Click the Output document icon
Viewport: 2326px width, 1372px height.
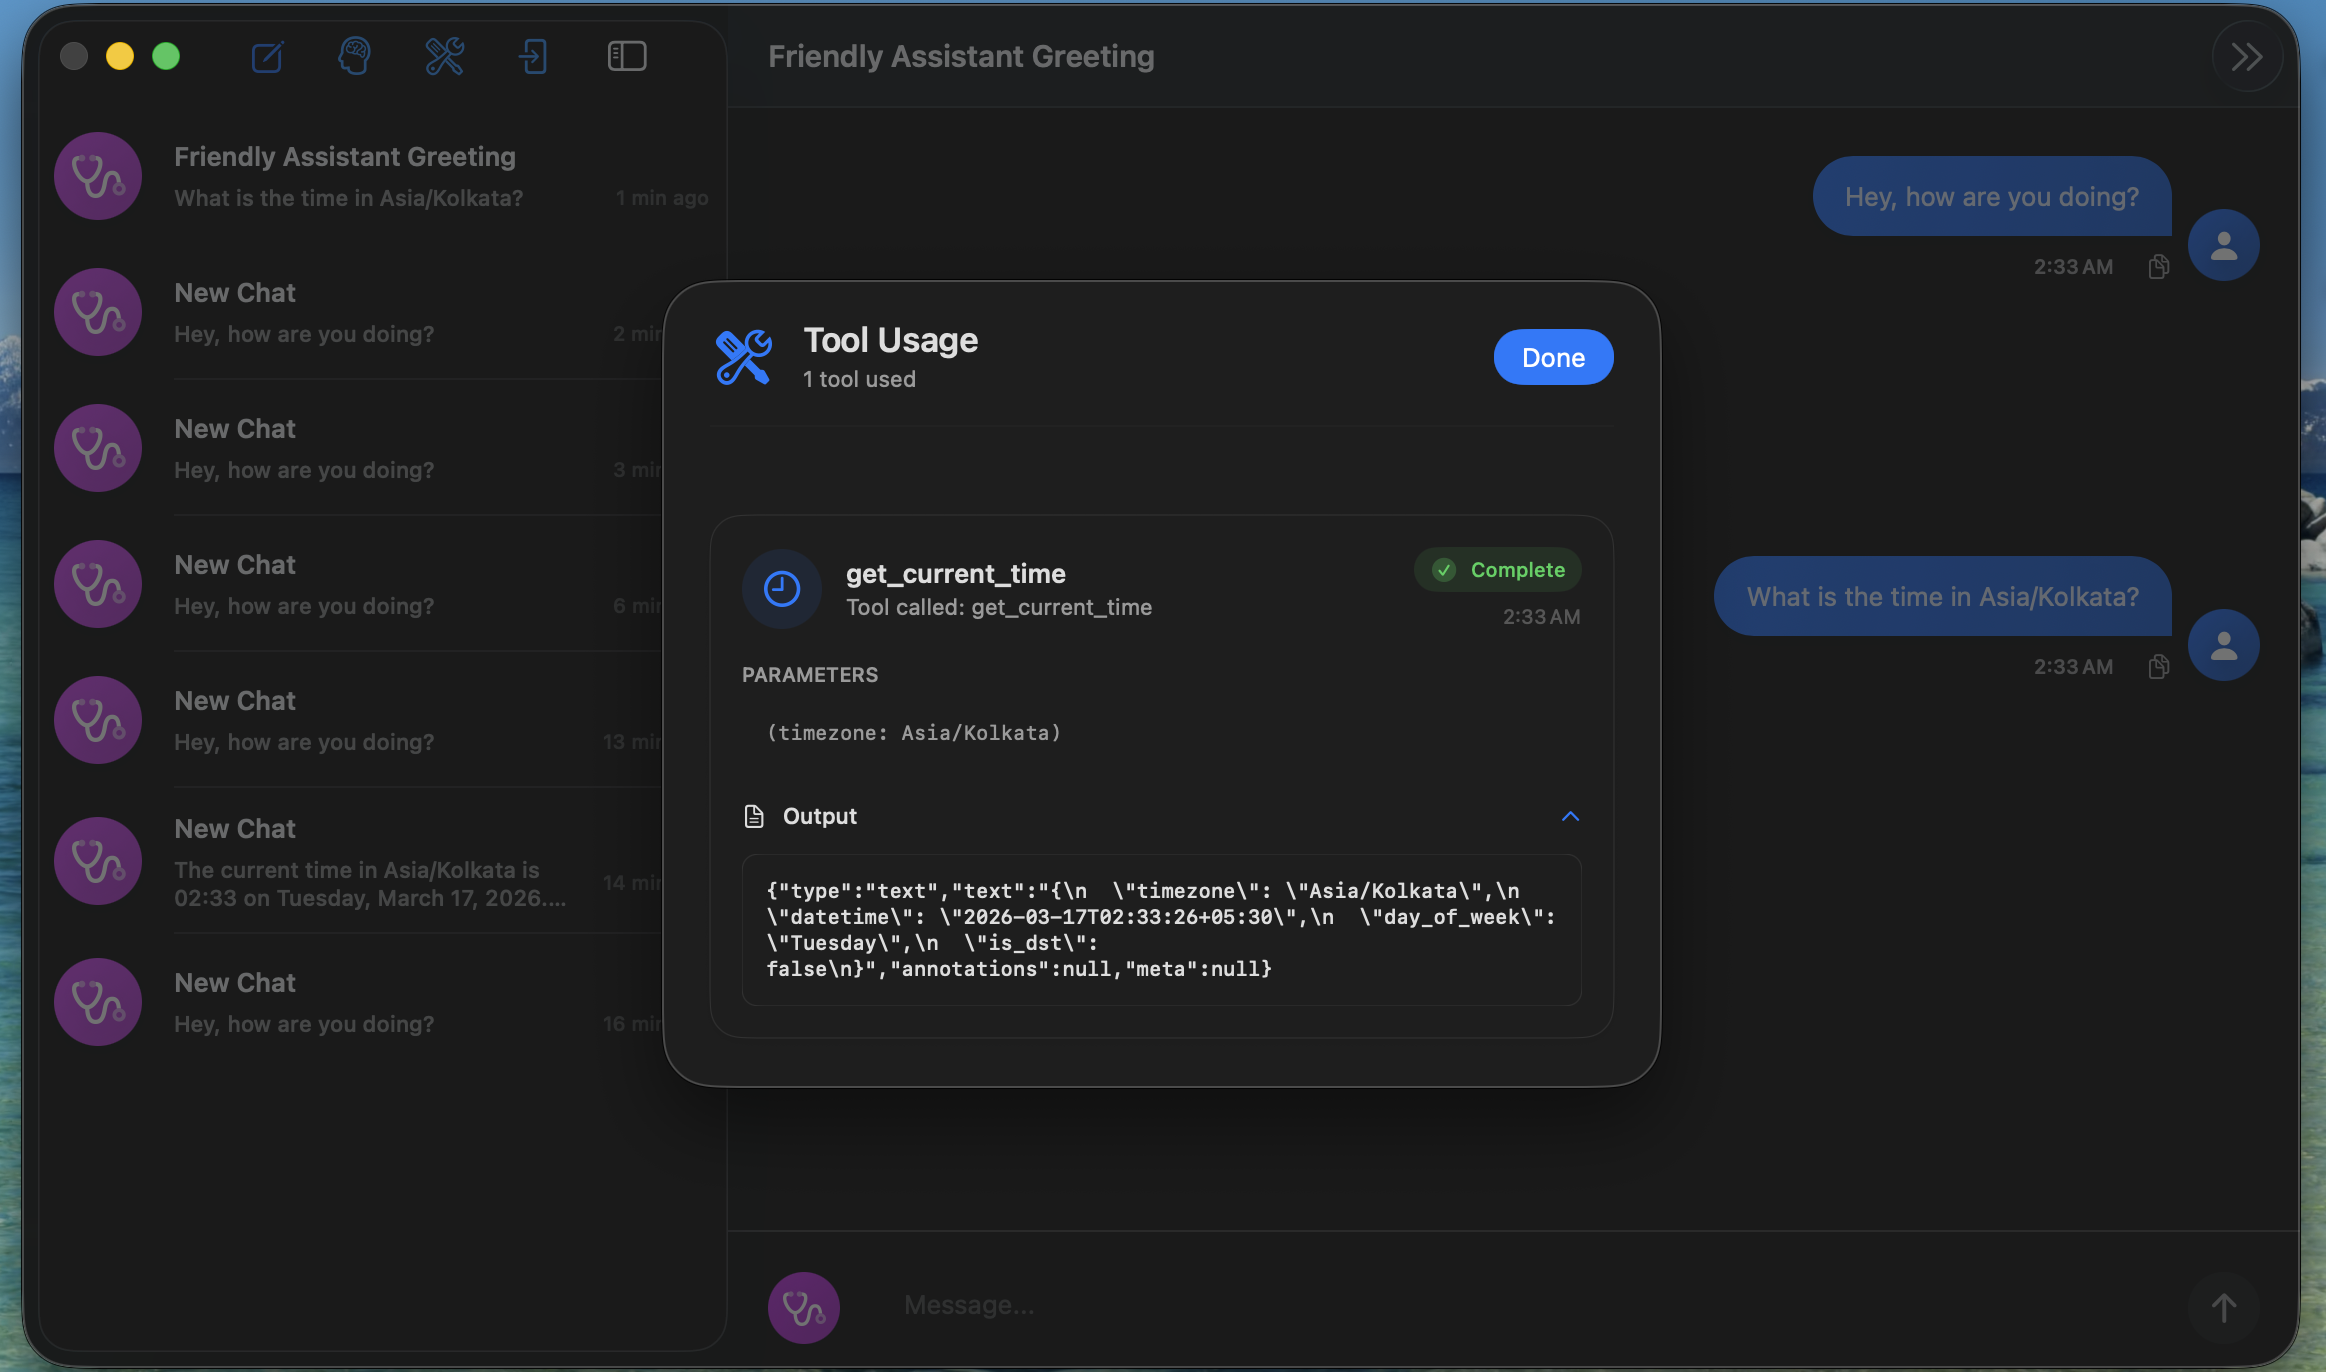pyautogui.click(x=755, y=815)
